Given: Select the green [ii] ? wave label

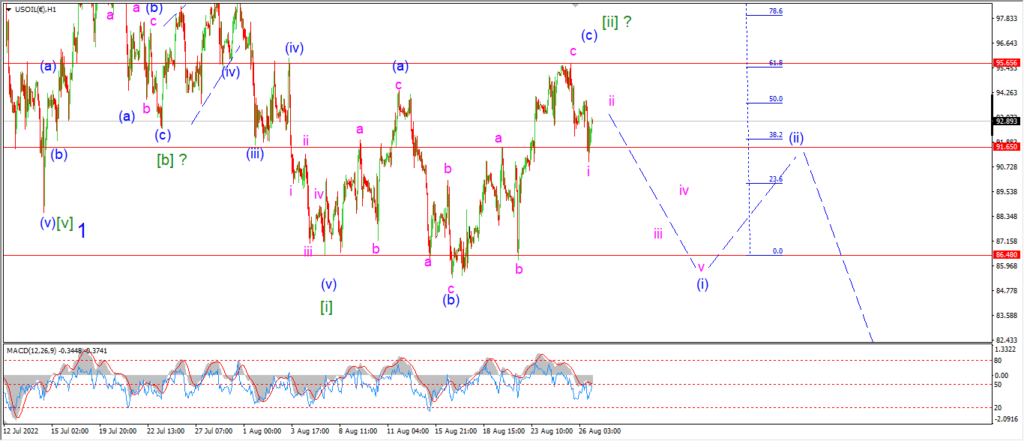Looking at the screenshot, I should click(616, 22).
